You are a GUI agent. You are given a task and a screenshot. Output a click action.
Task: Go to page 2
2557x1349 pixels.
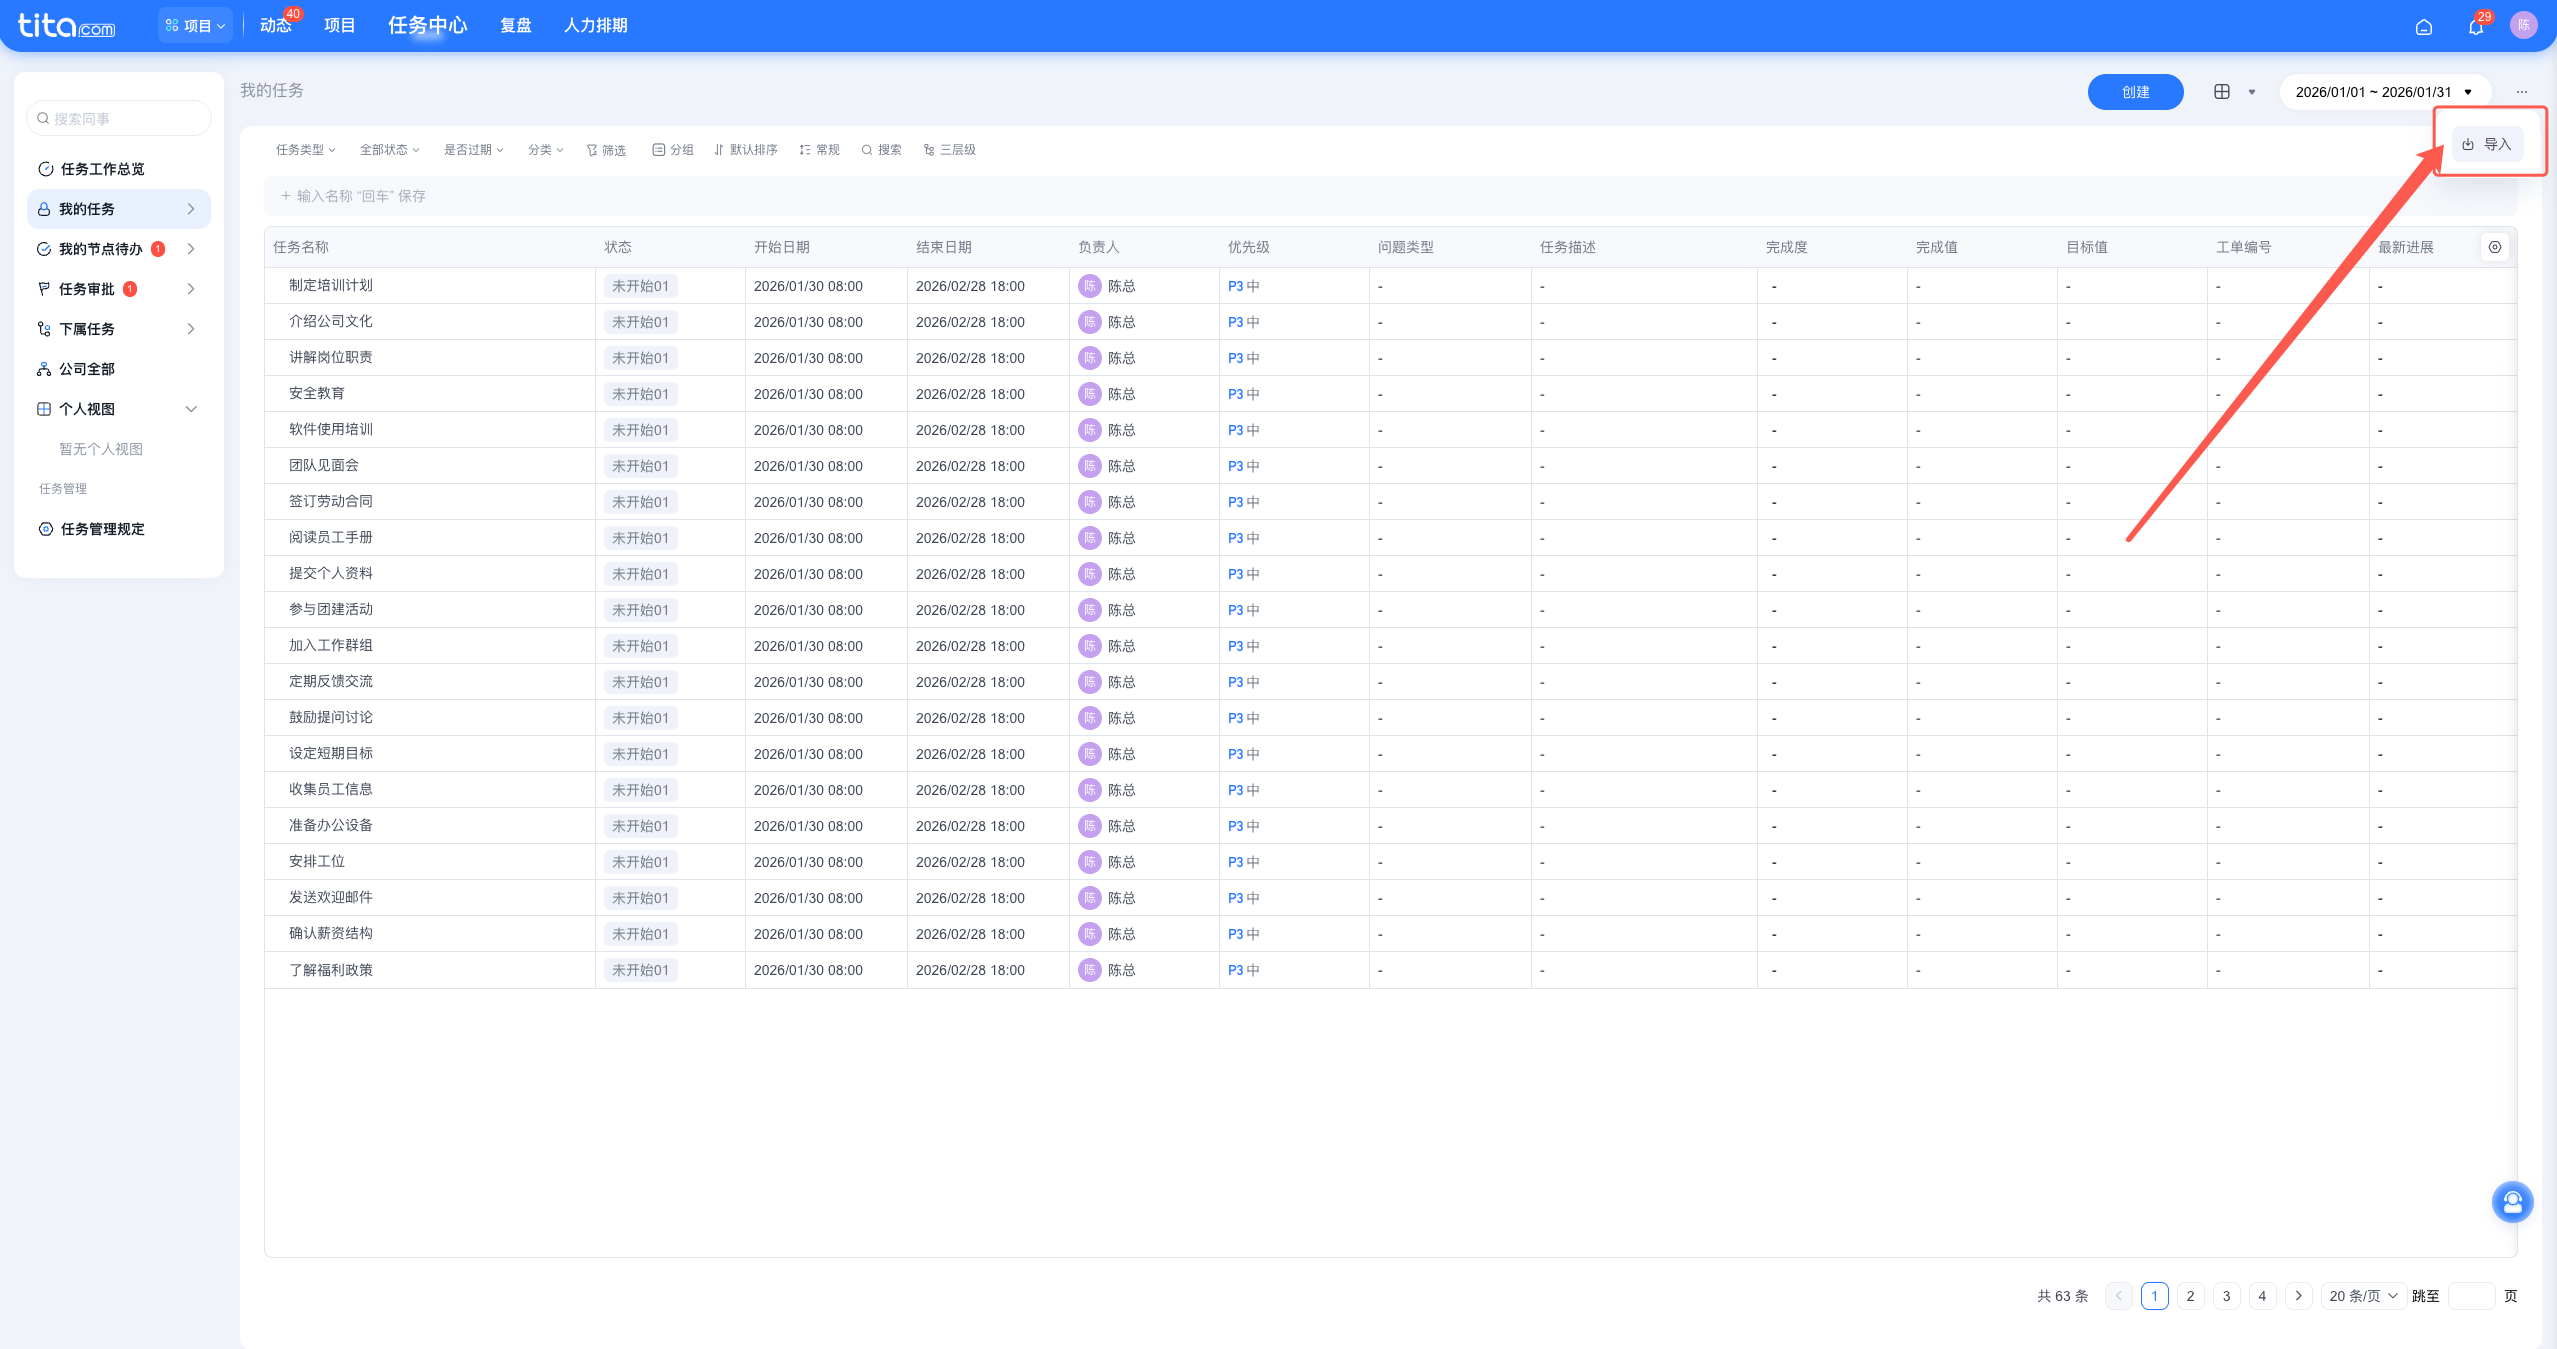click(2190, 1296)
